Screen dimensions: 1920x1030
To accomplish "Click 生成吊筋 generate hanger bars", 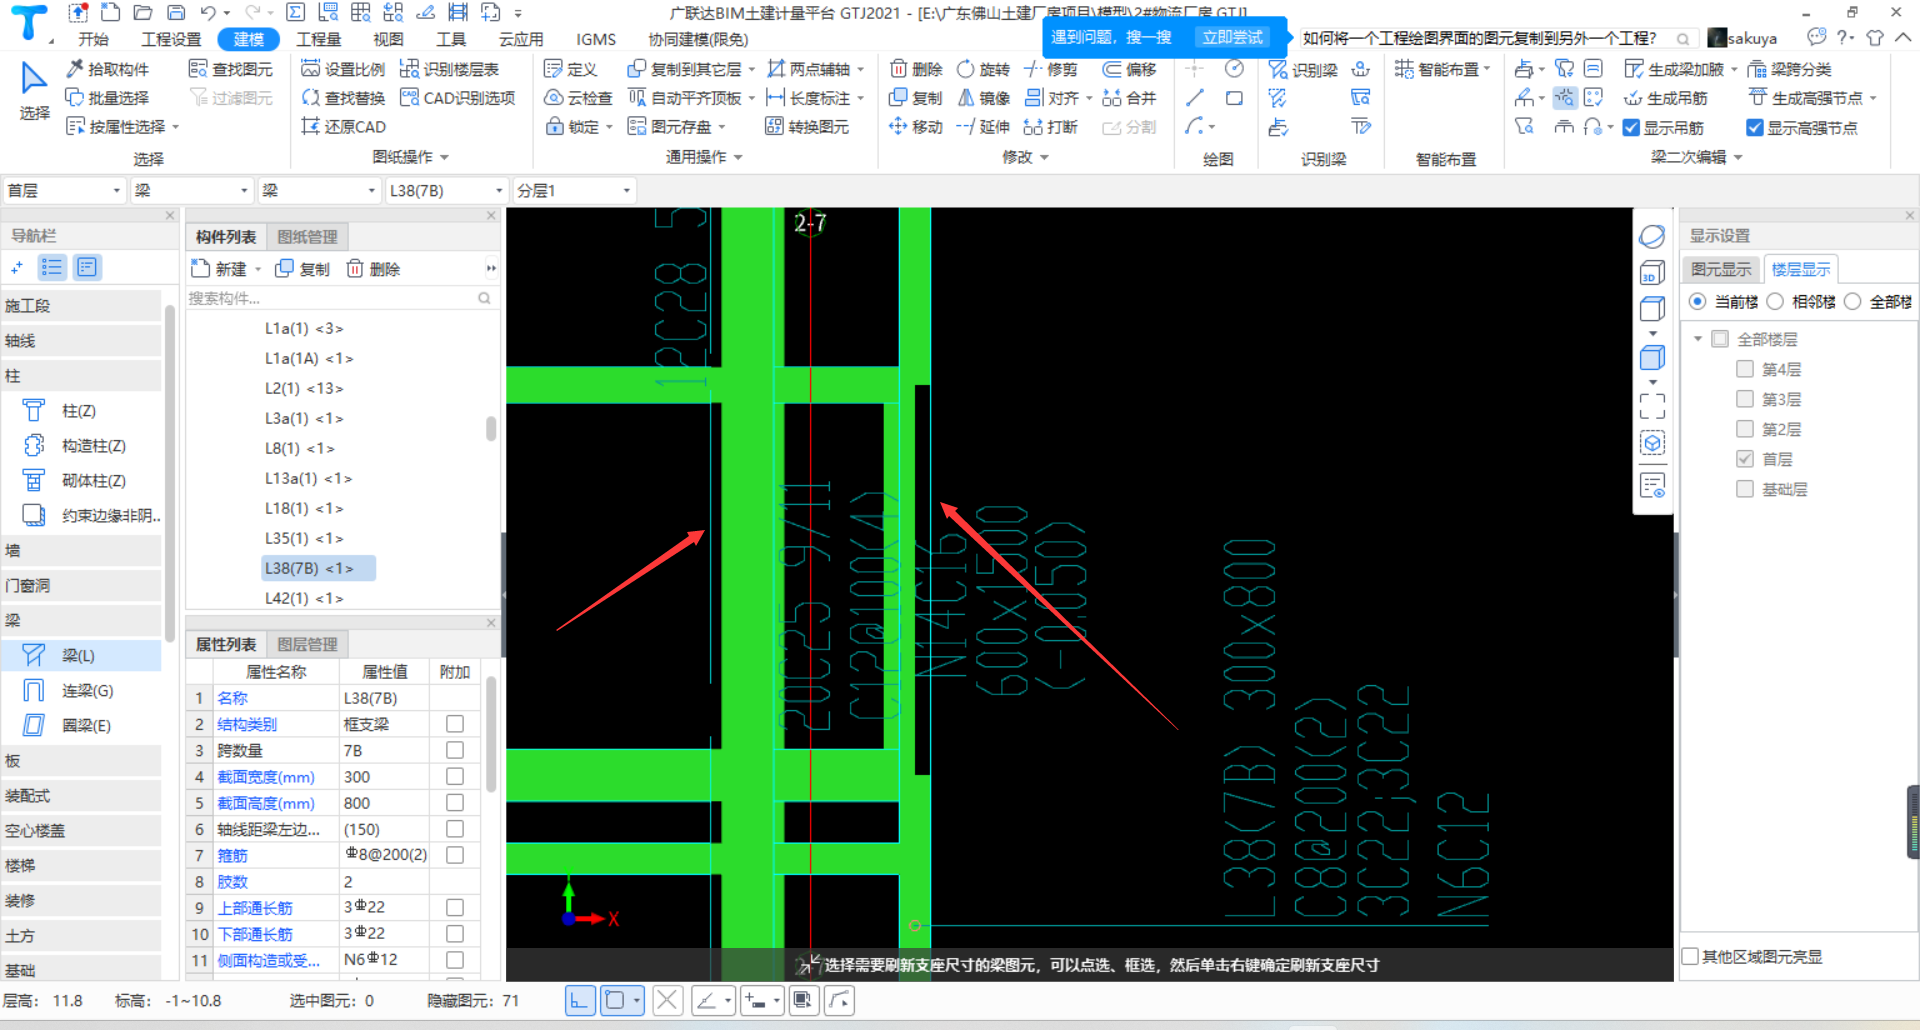I will pos(1665,98).
